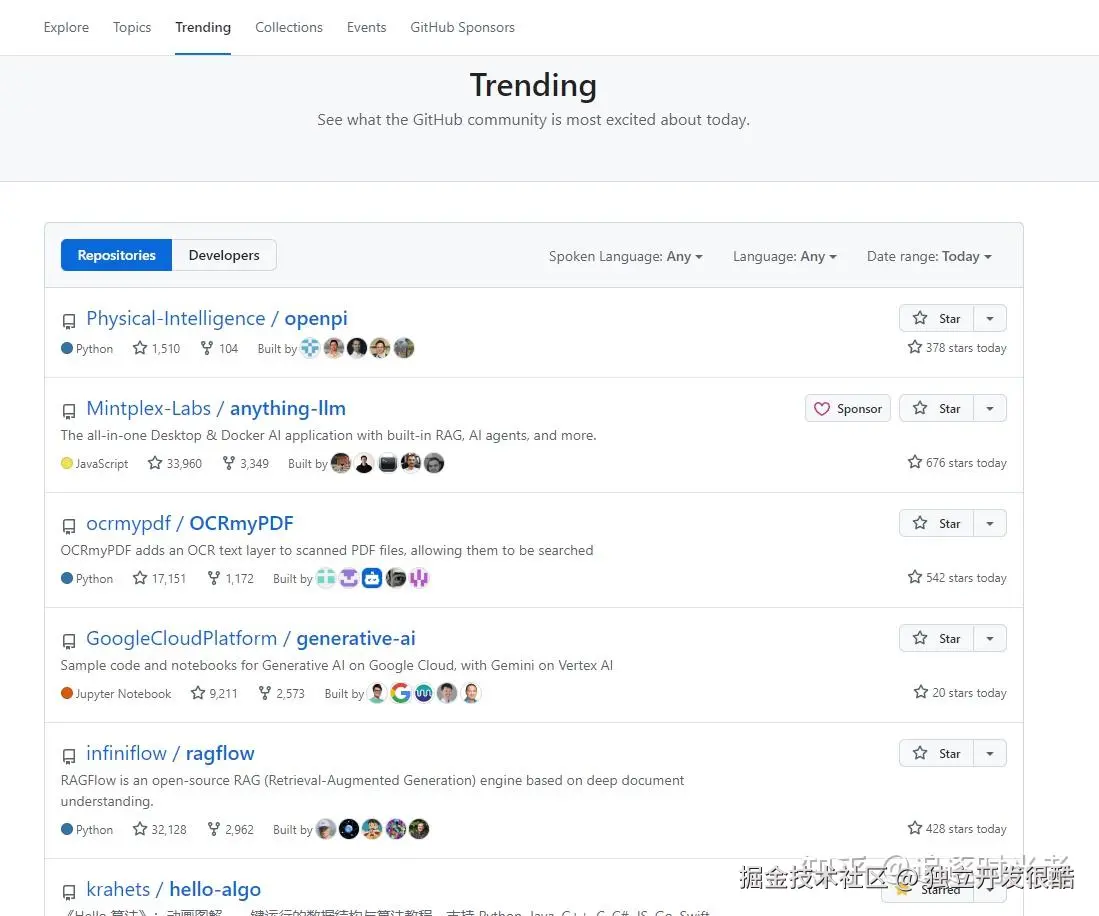This screenshot has height=916, width=1099.
Task: Open GitHub Sponsors tab
Action: tap(463, 27)
